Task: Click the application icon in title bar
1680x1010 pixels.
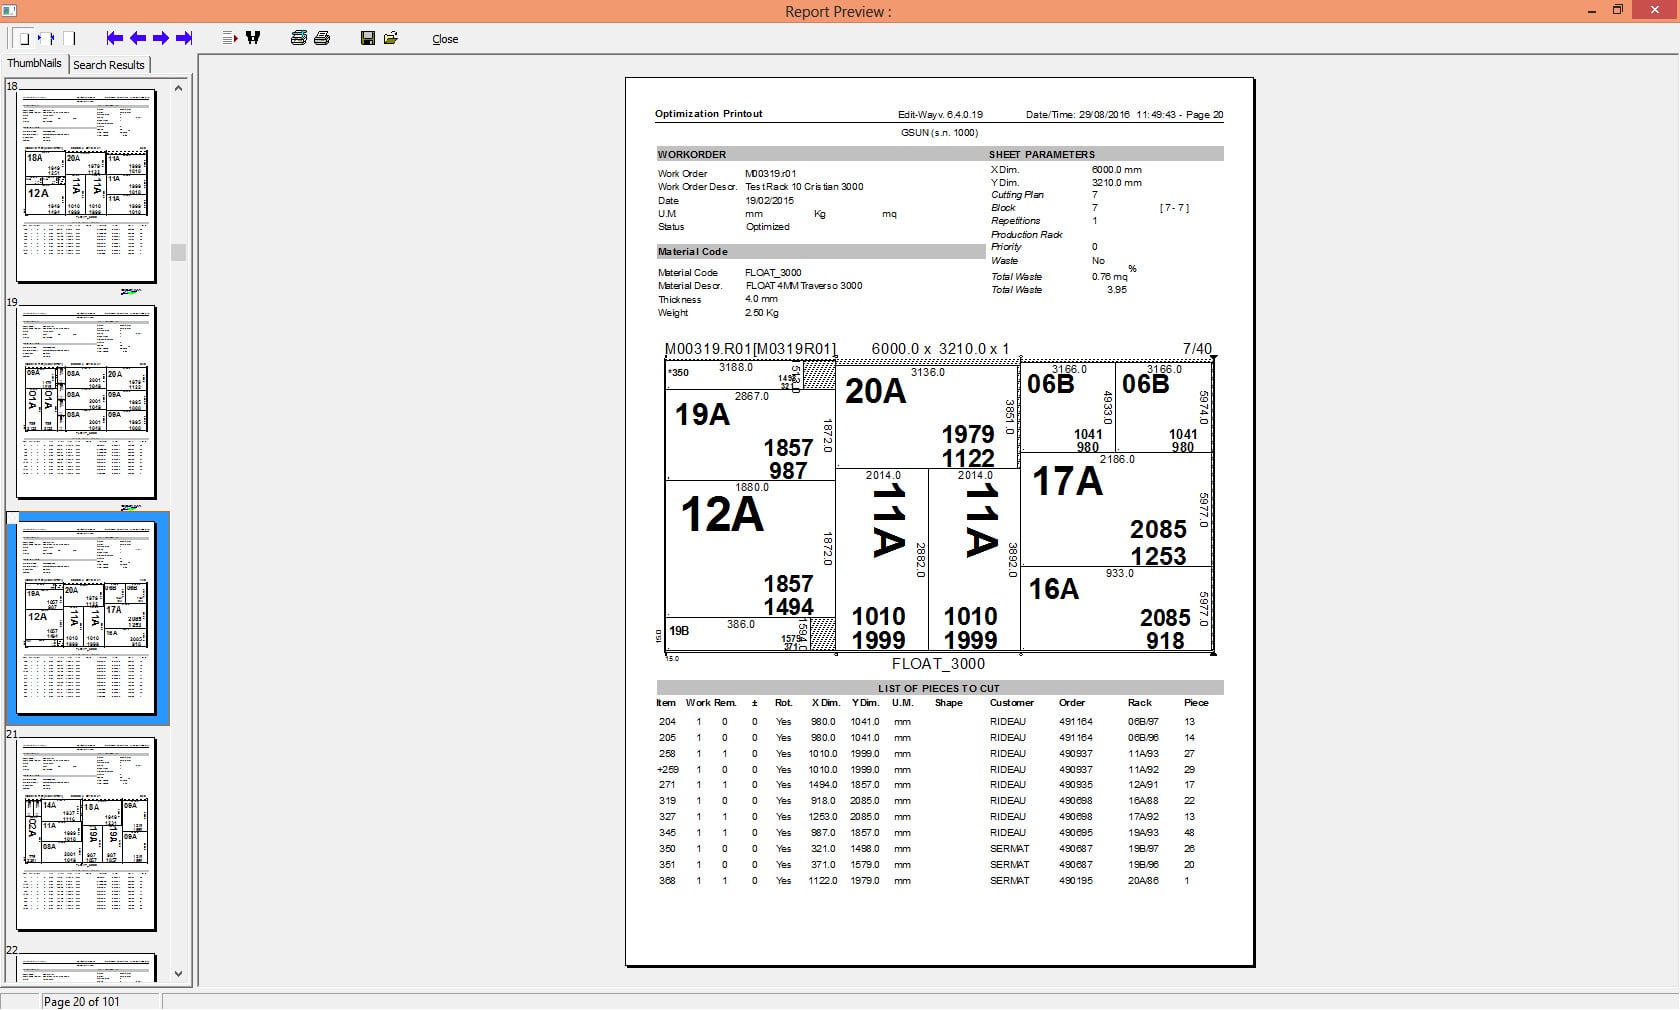Action: 9,10
